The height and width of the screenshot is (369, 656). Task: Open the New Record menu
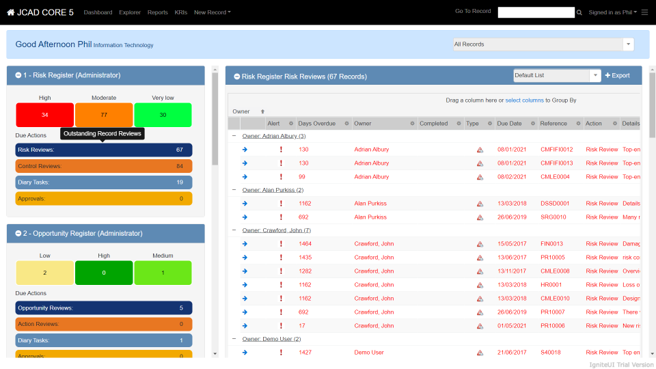pyautogui.click(x=212, y=13)
